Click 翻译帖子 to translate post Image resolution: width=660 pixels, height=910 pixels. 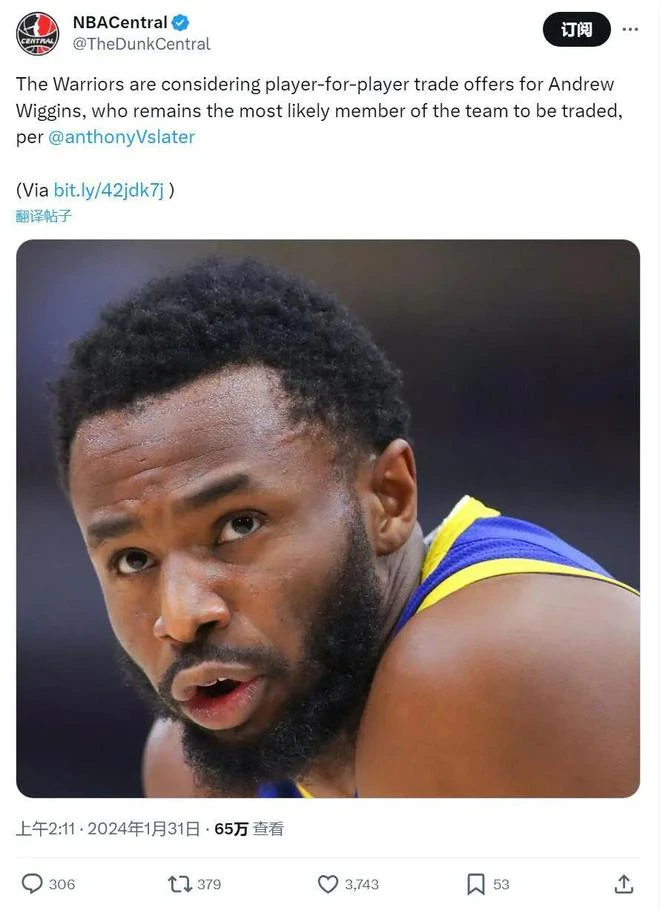[44, 216]
